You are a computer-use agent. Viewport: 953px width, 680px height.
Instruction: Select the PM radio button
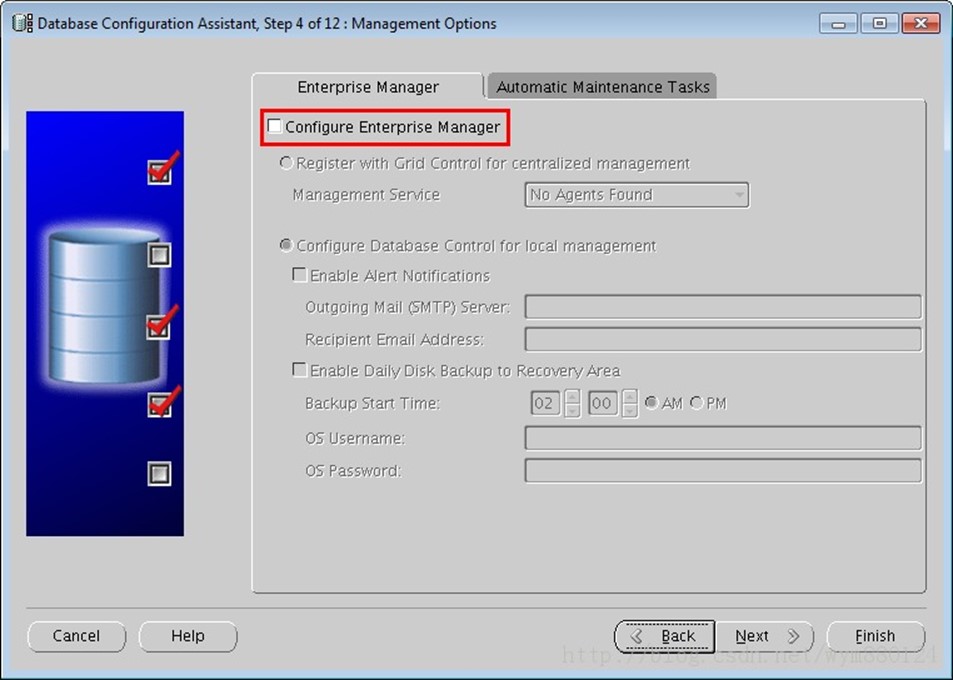697,403
